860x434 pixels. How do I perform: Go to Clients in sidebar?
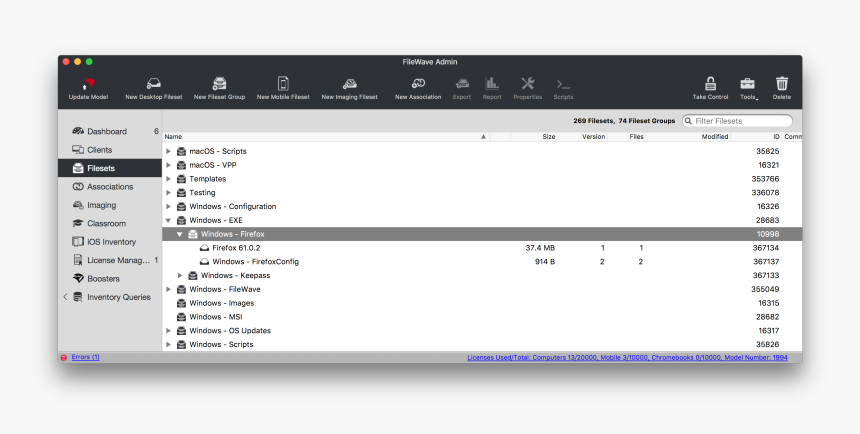pyautogui.click(x=110, y=150)
